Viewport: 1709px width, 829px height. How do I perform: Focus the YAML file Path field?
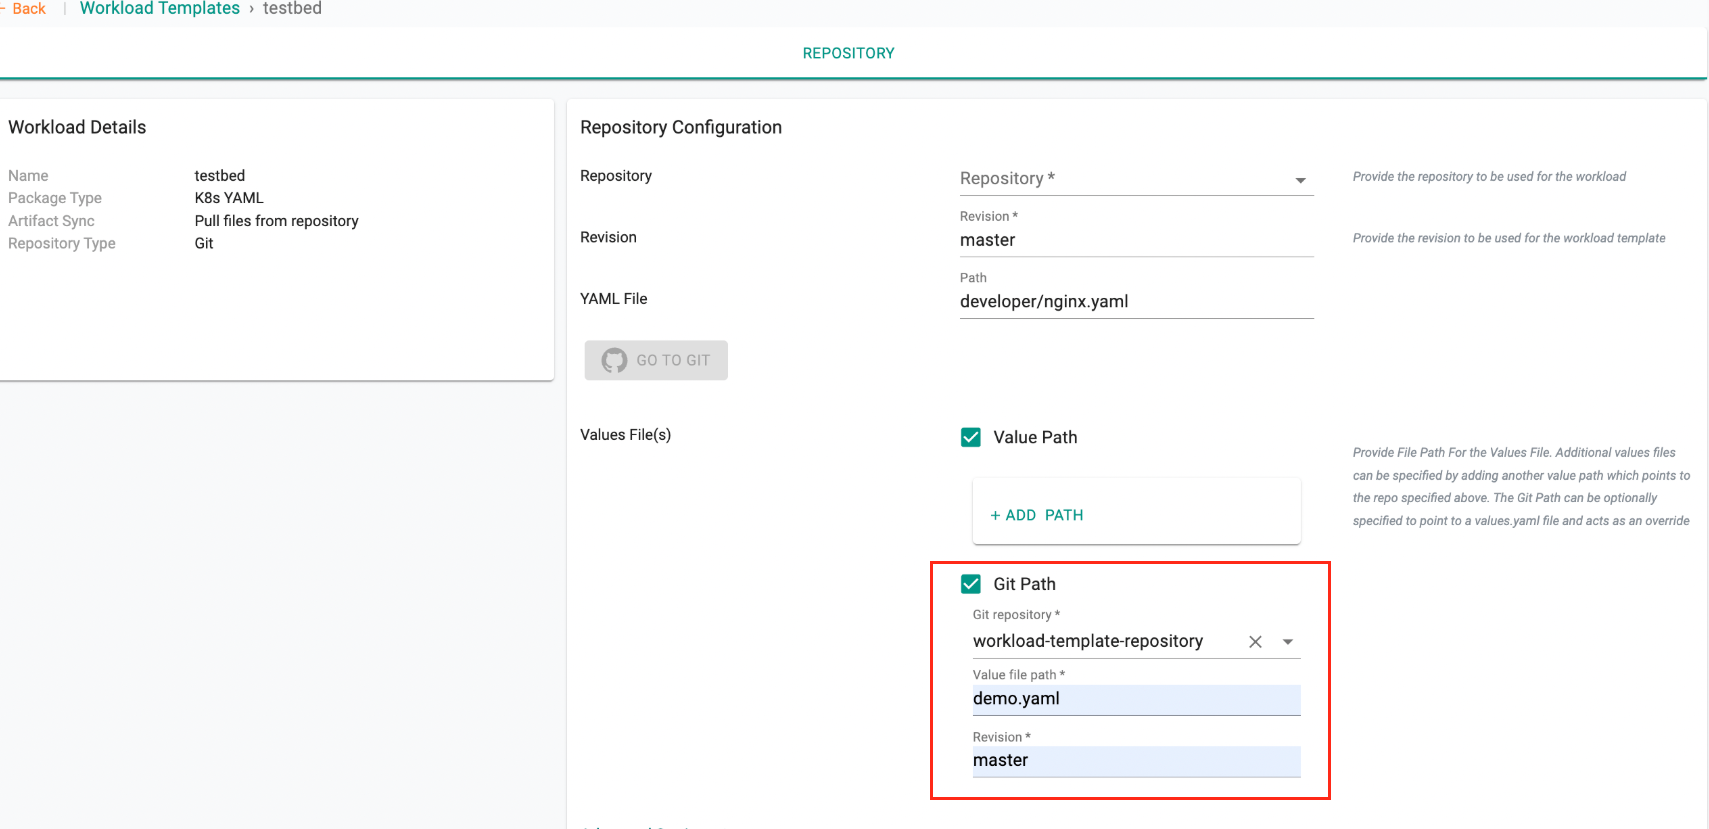1135,302
